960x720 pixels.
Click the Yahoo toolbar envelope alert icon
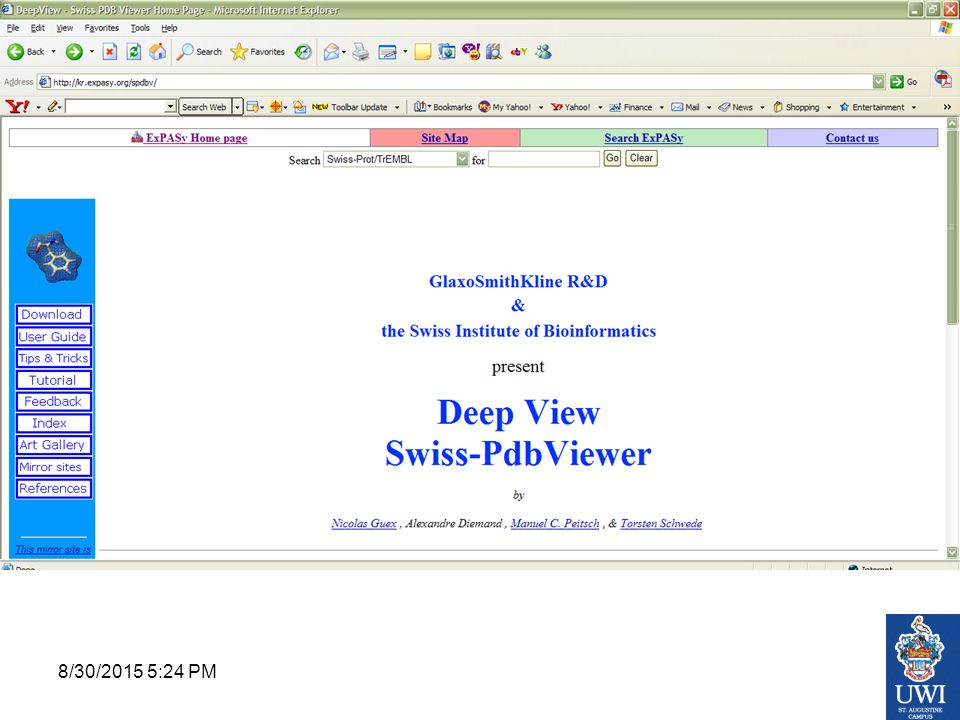pyautogui.click(x=299, y=107)
